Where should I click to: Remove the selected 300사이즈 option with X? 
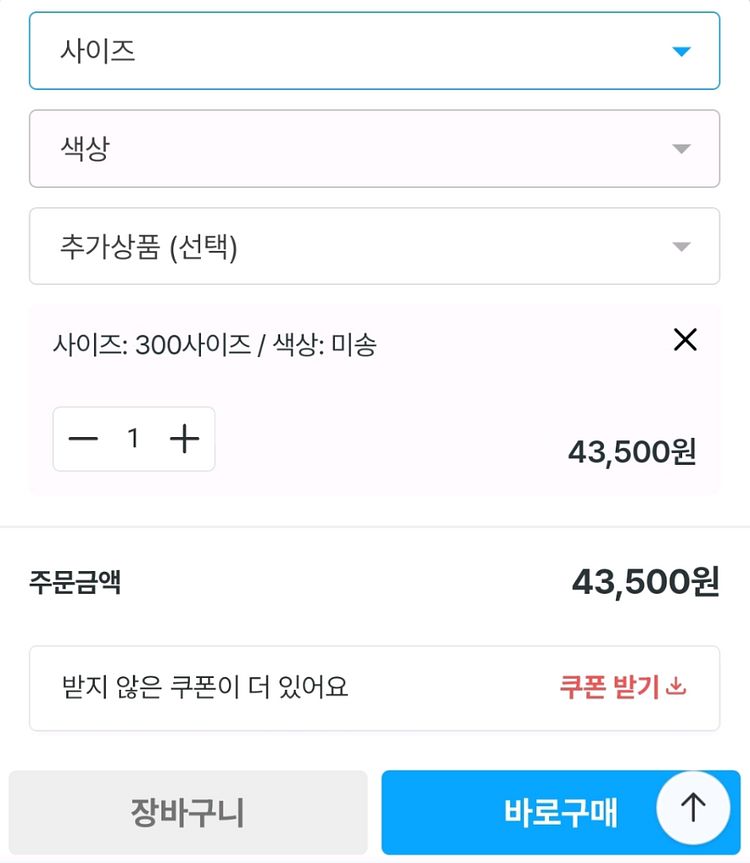click(x=685, y=340)
